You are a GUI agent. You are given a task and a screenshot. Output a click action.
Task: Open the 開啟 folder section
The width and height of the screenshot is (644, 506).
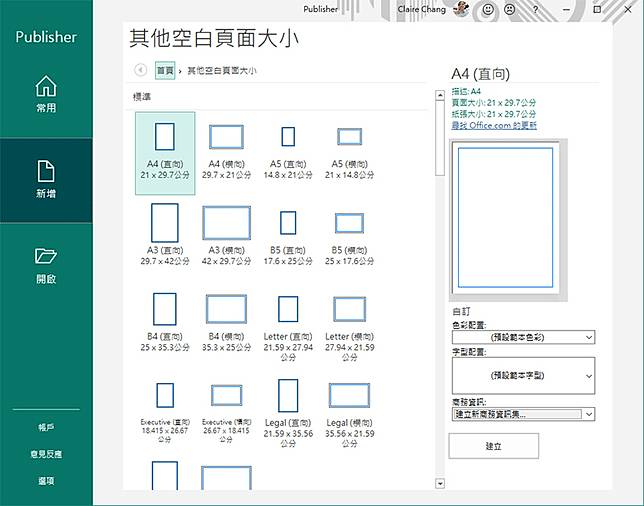[46, 266]
